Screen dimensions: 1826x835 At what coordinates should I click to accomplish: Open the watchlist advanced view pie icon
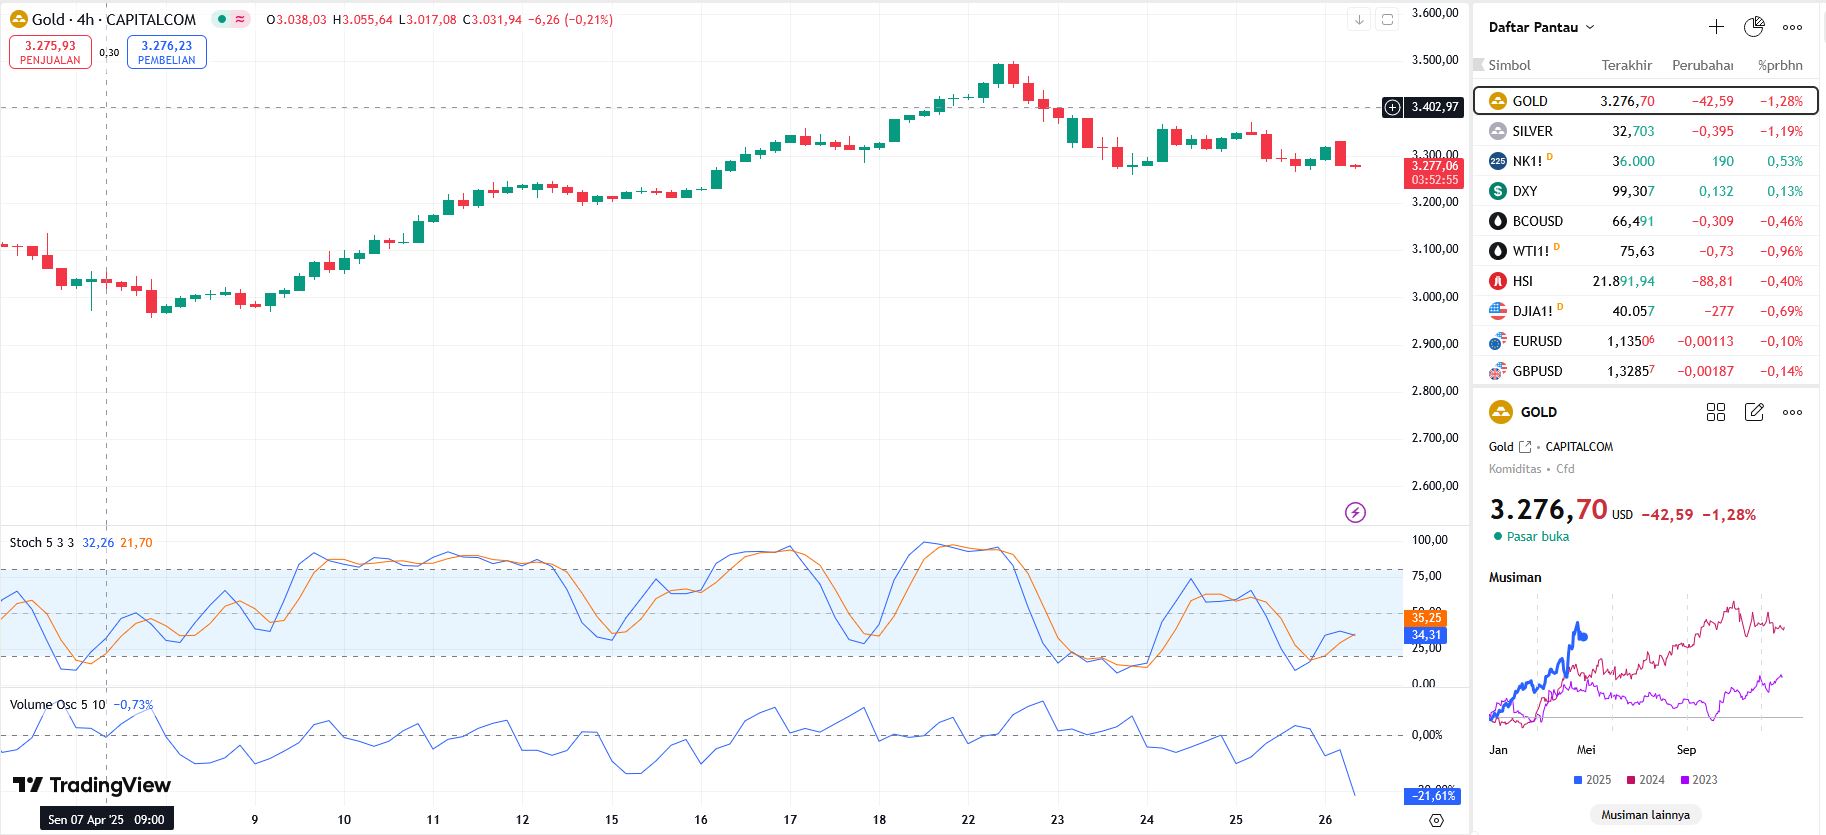point(1754,27)
